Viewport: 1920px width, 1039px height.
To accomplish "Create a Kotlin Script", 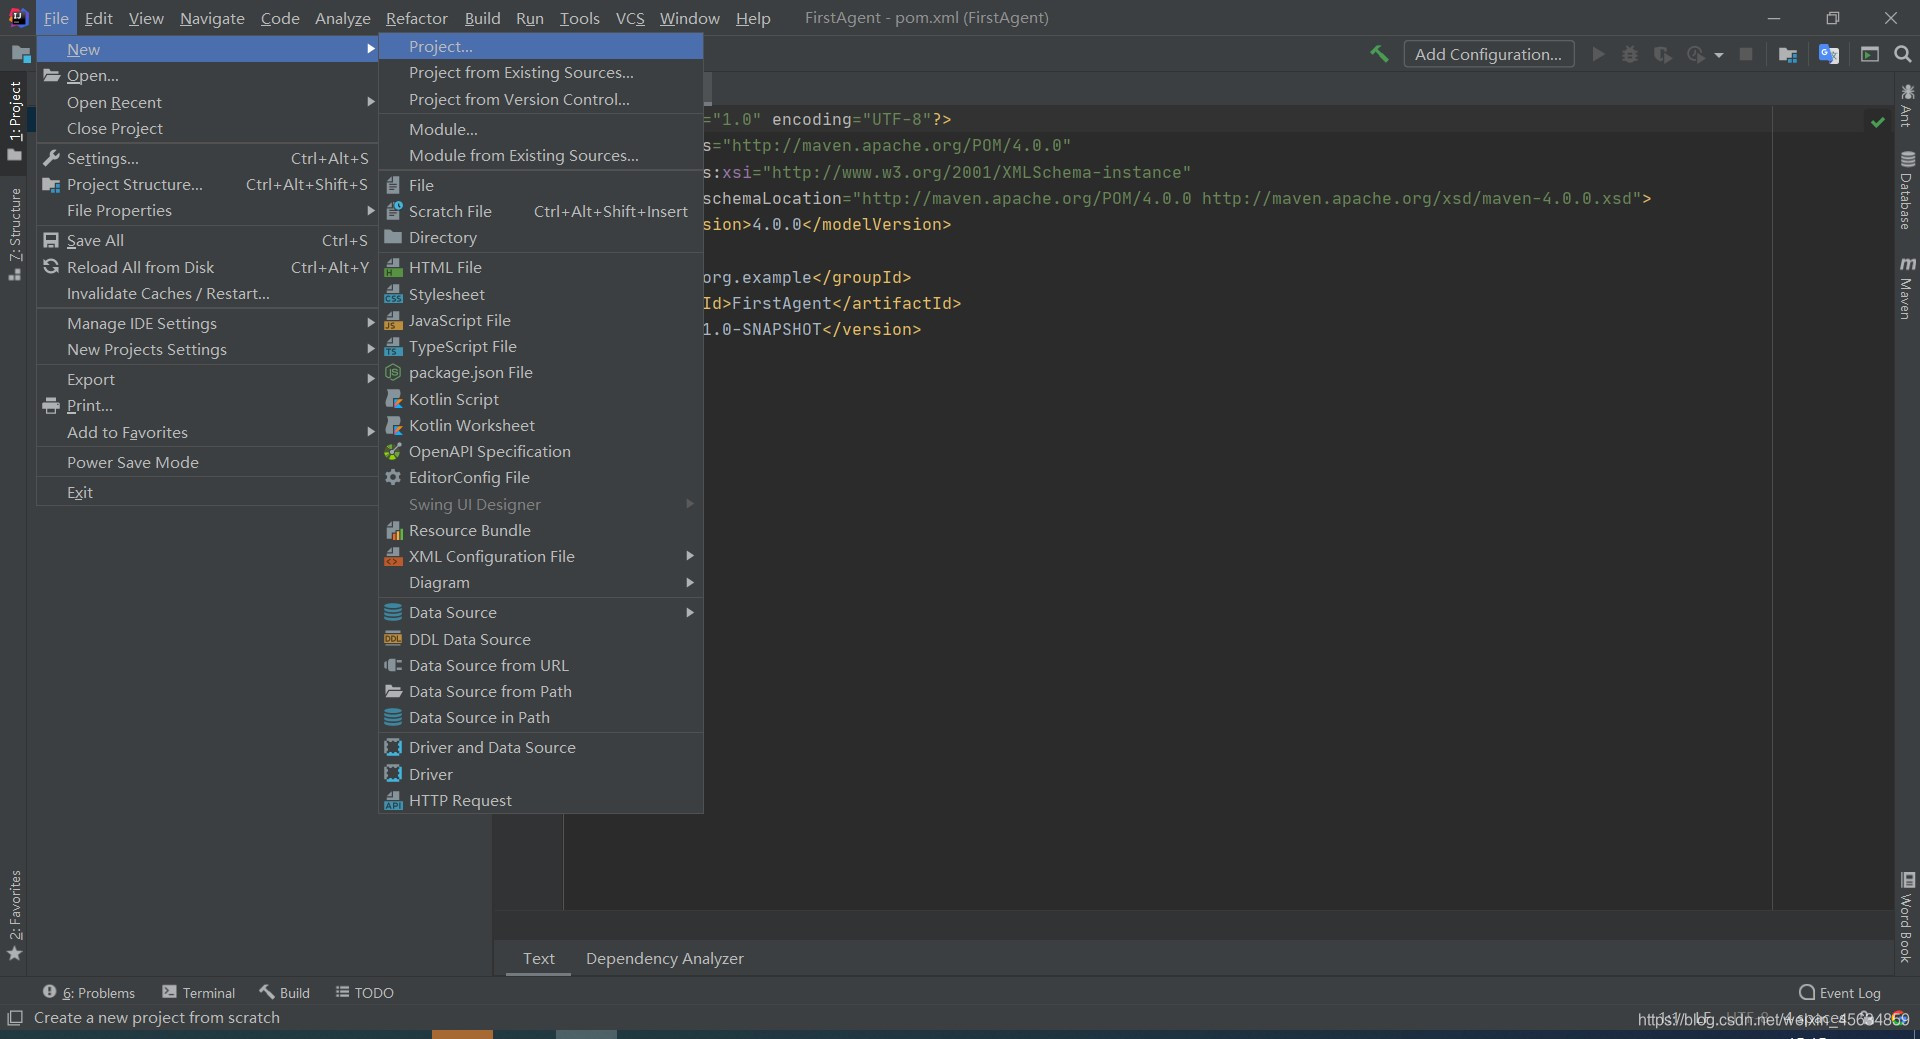I will click(540, 399).
